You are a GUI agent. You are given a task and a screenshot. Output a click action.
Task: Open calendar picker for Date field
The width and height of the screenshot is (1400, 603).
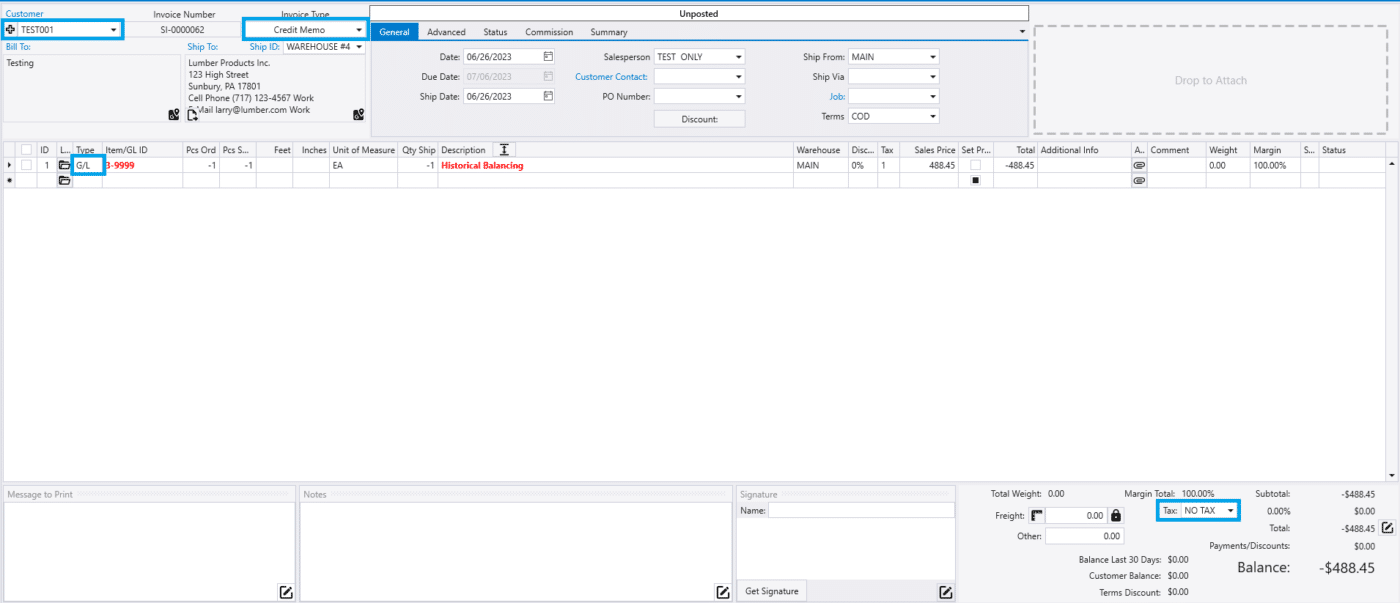548,57
